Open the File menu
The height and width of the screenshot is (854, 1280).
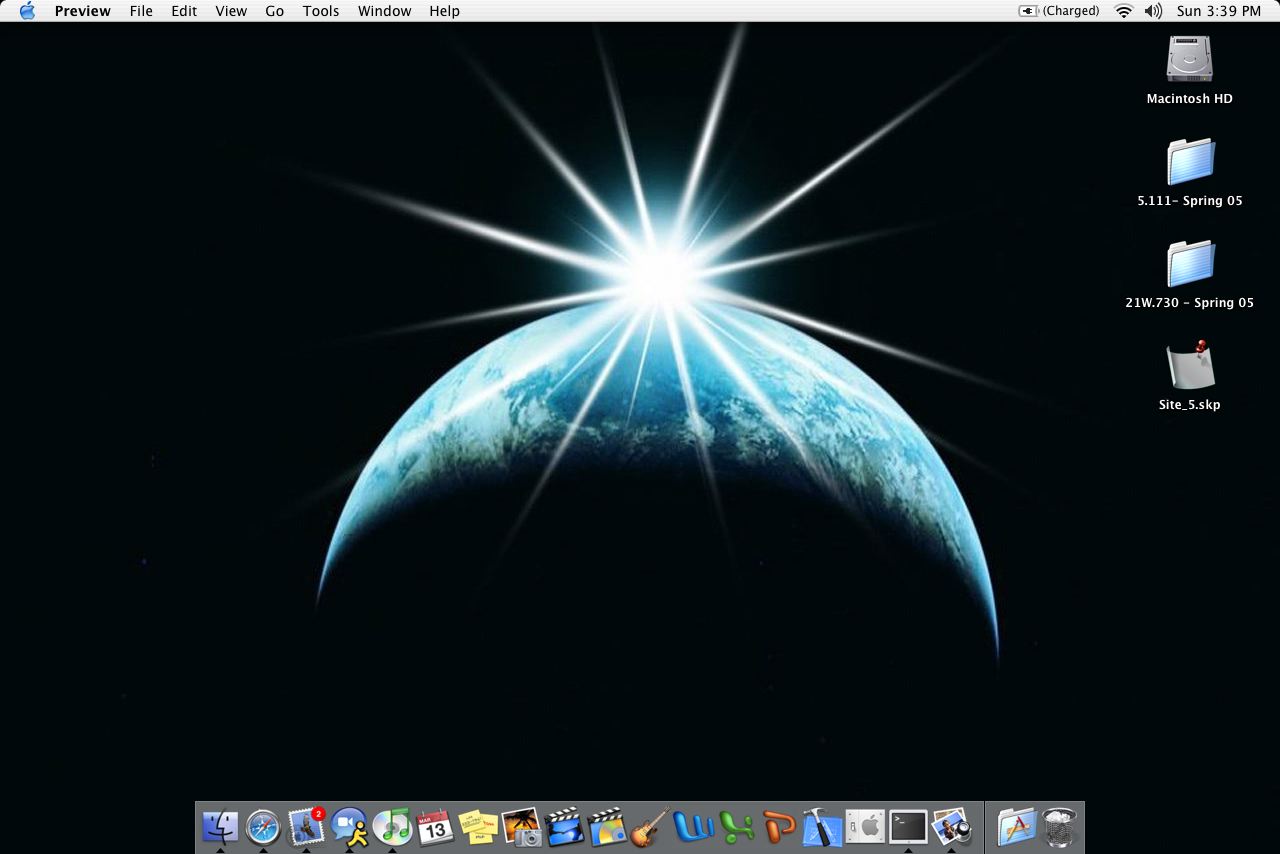click(x=141, y=11)
